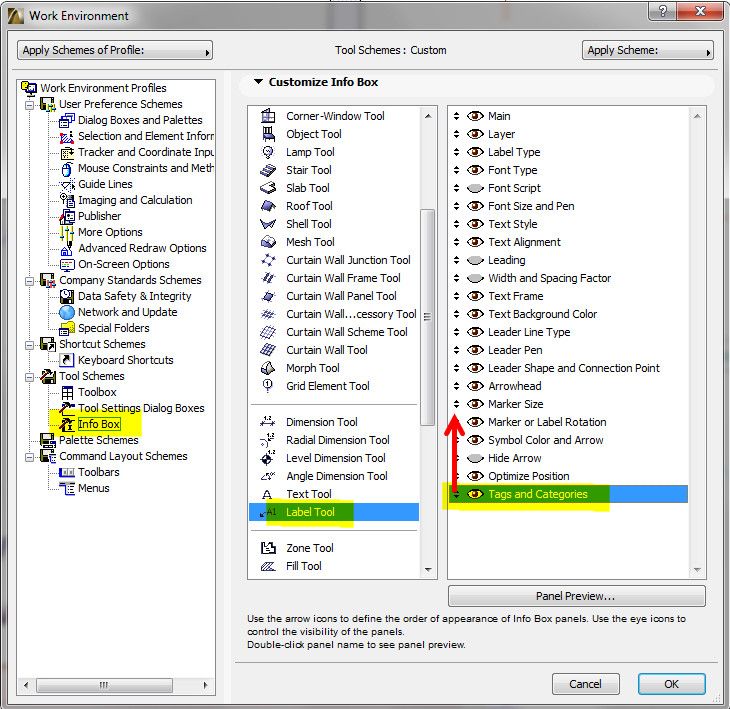Viewport: 730px width, 709px height.
Task: Open Apply Schemes of Profile dropdown
Action: (x=115, y=50)
